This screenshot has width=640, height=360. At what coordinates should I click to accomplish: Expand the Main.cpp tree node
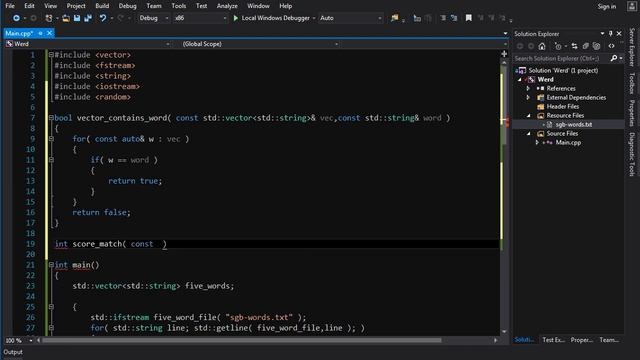(537, 142)
